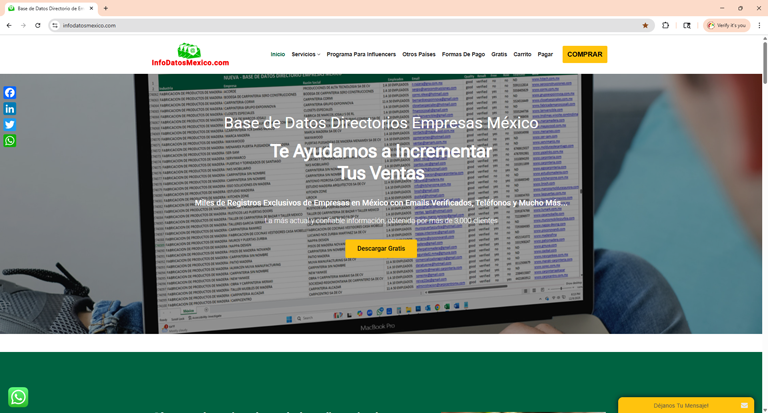Screen dimensions: 768x413
Task: Click the Verify it's you profile button
Action: click(726, 25)
